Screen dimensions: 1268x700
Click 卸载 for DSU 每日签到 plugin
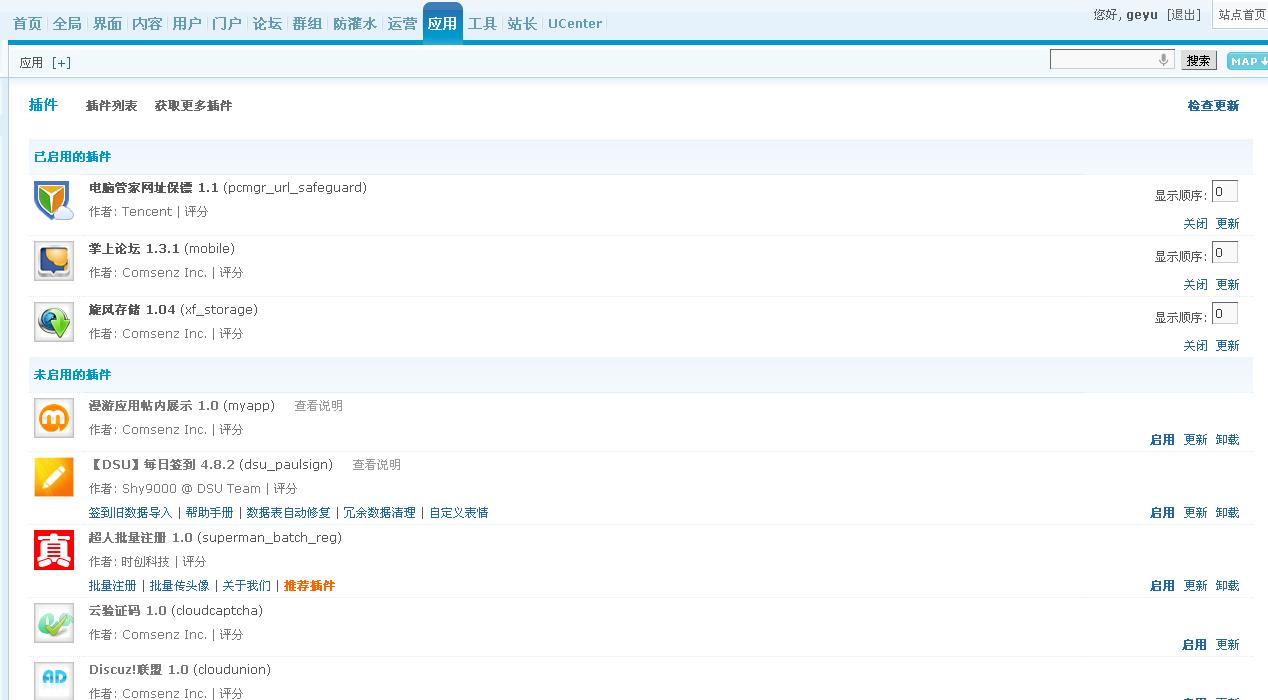point(1227,513)
